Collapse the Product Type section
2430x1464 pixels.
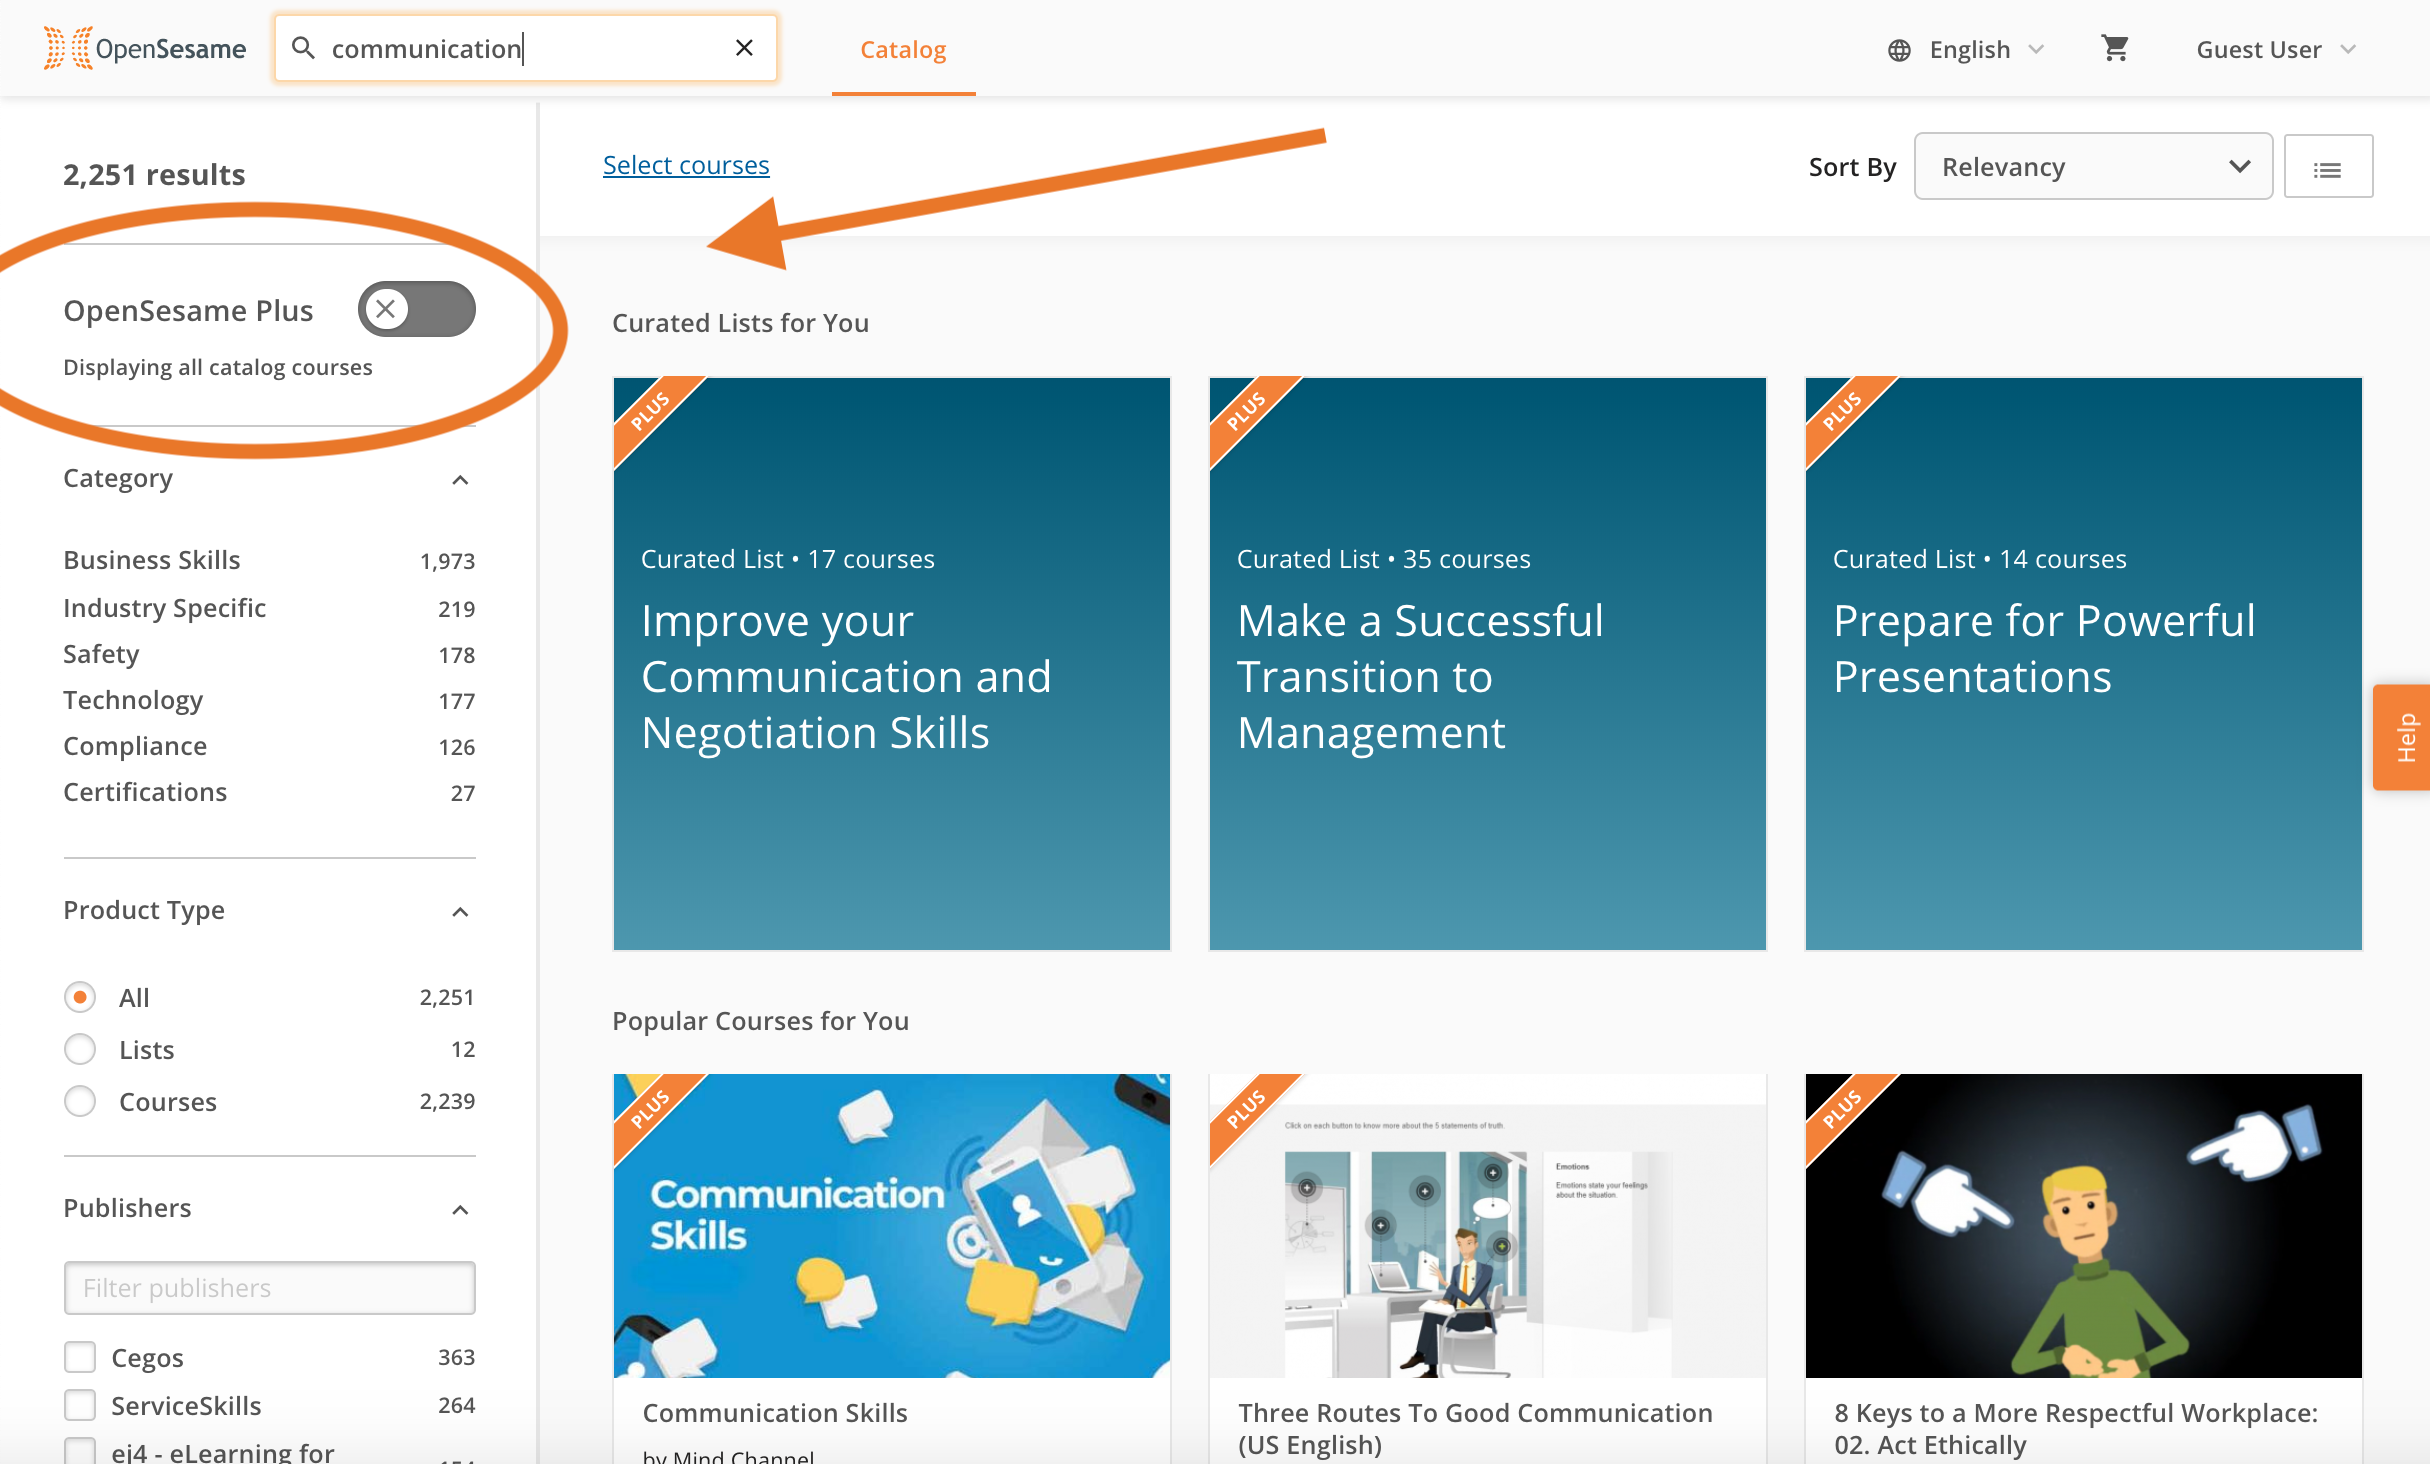click(460, 912)
